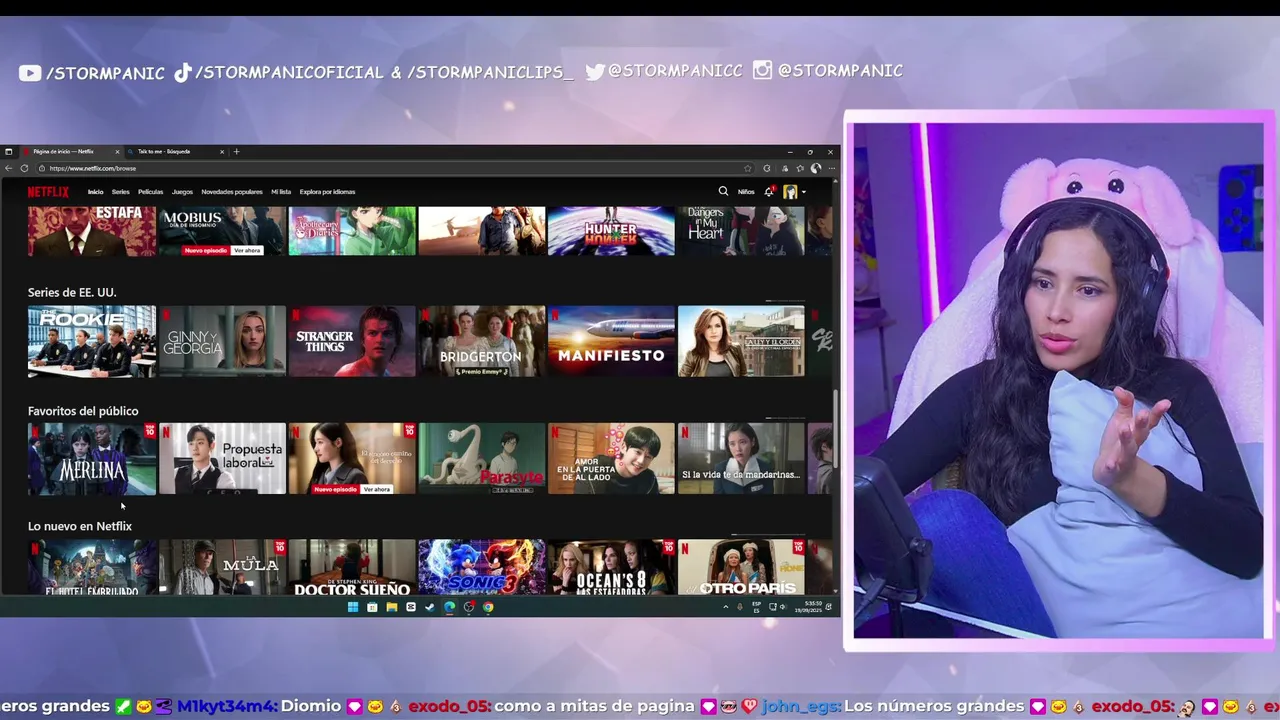
Task: Open Mi lista menu item
Action: pyautogui.click(x=281, y=192)
